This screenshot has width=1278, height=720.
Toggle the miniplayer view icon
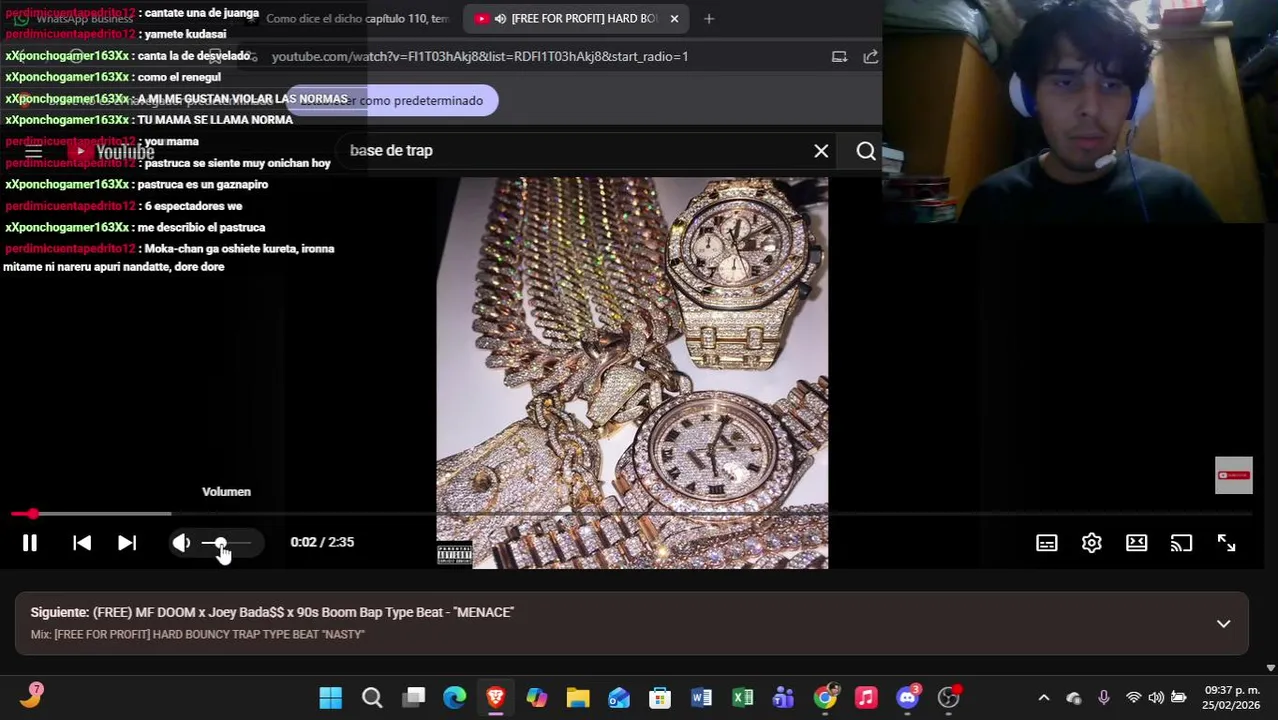point(1136,543)
